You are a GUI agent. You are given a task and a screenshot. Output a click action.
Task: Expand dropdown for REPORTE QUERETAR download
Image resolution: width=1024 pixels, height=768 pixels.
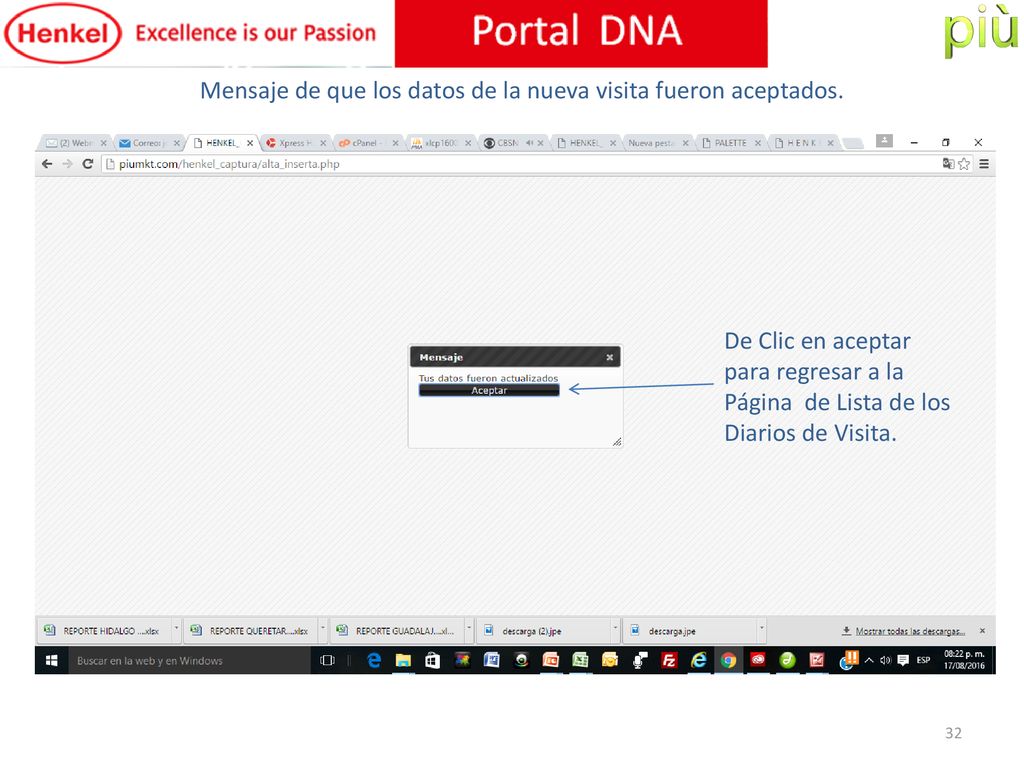pyautogui.click(x=322, y=630)
